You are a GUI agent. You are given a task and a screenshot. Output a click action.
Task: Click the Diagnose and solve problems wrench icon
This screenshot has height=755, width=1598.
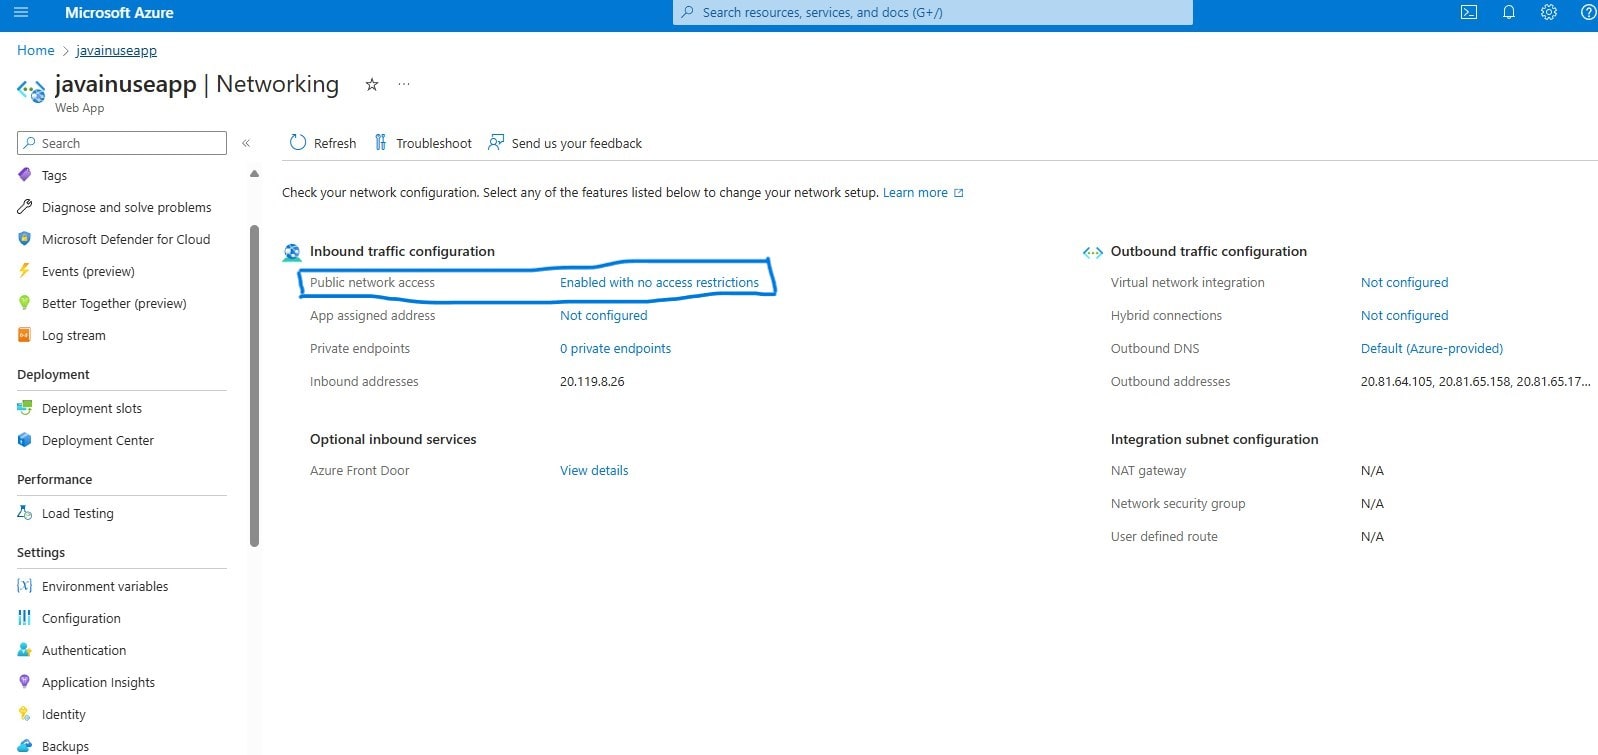tap(25, 207)
